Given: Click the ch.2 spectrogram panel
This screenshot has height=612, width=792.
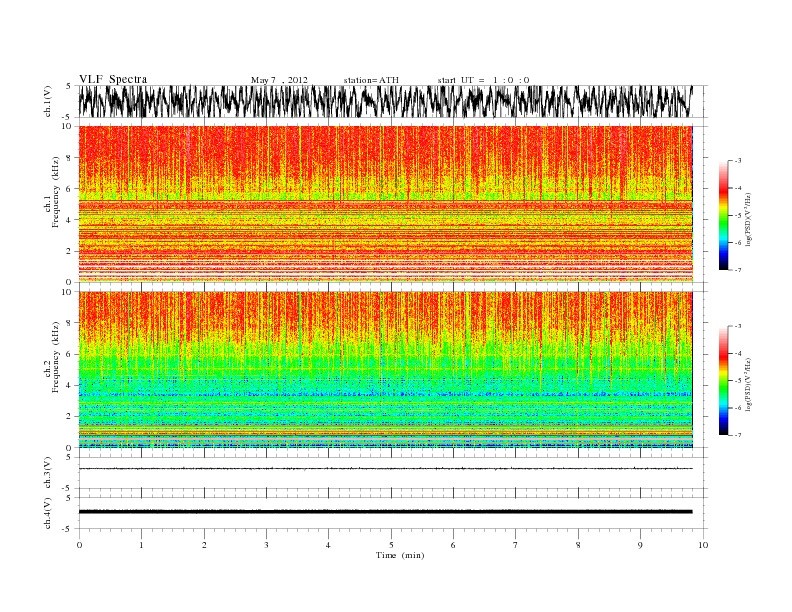Looking at the screenshot, I should 385,370.
